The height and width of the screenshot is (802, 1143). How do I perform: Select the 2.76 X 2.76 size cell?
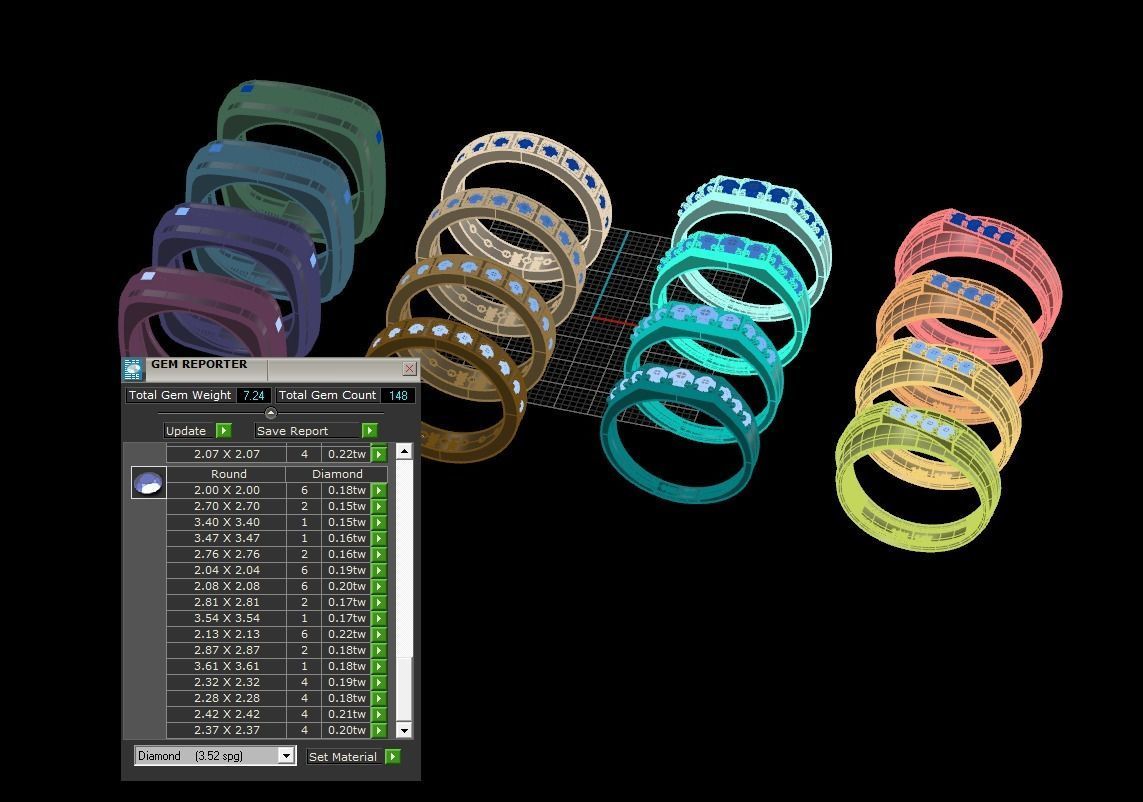coord(226,555)
